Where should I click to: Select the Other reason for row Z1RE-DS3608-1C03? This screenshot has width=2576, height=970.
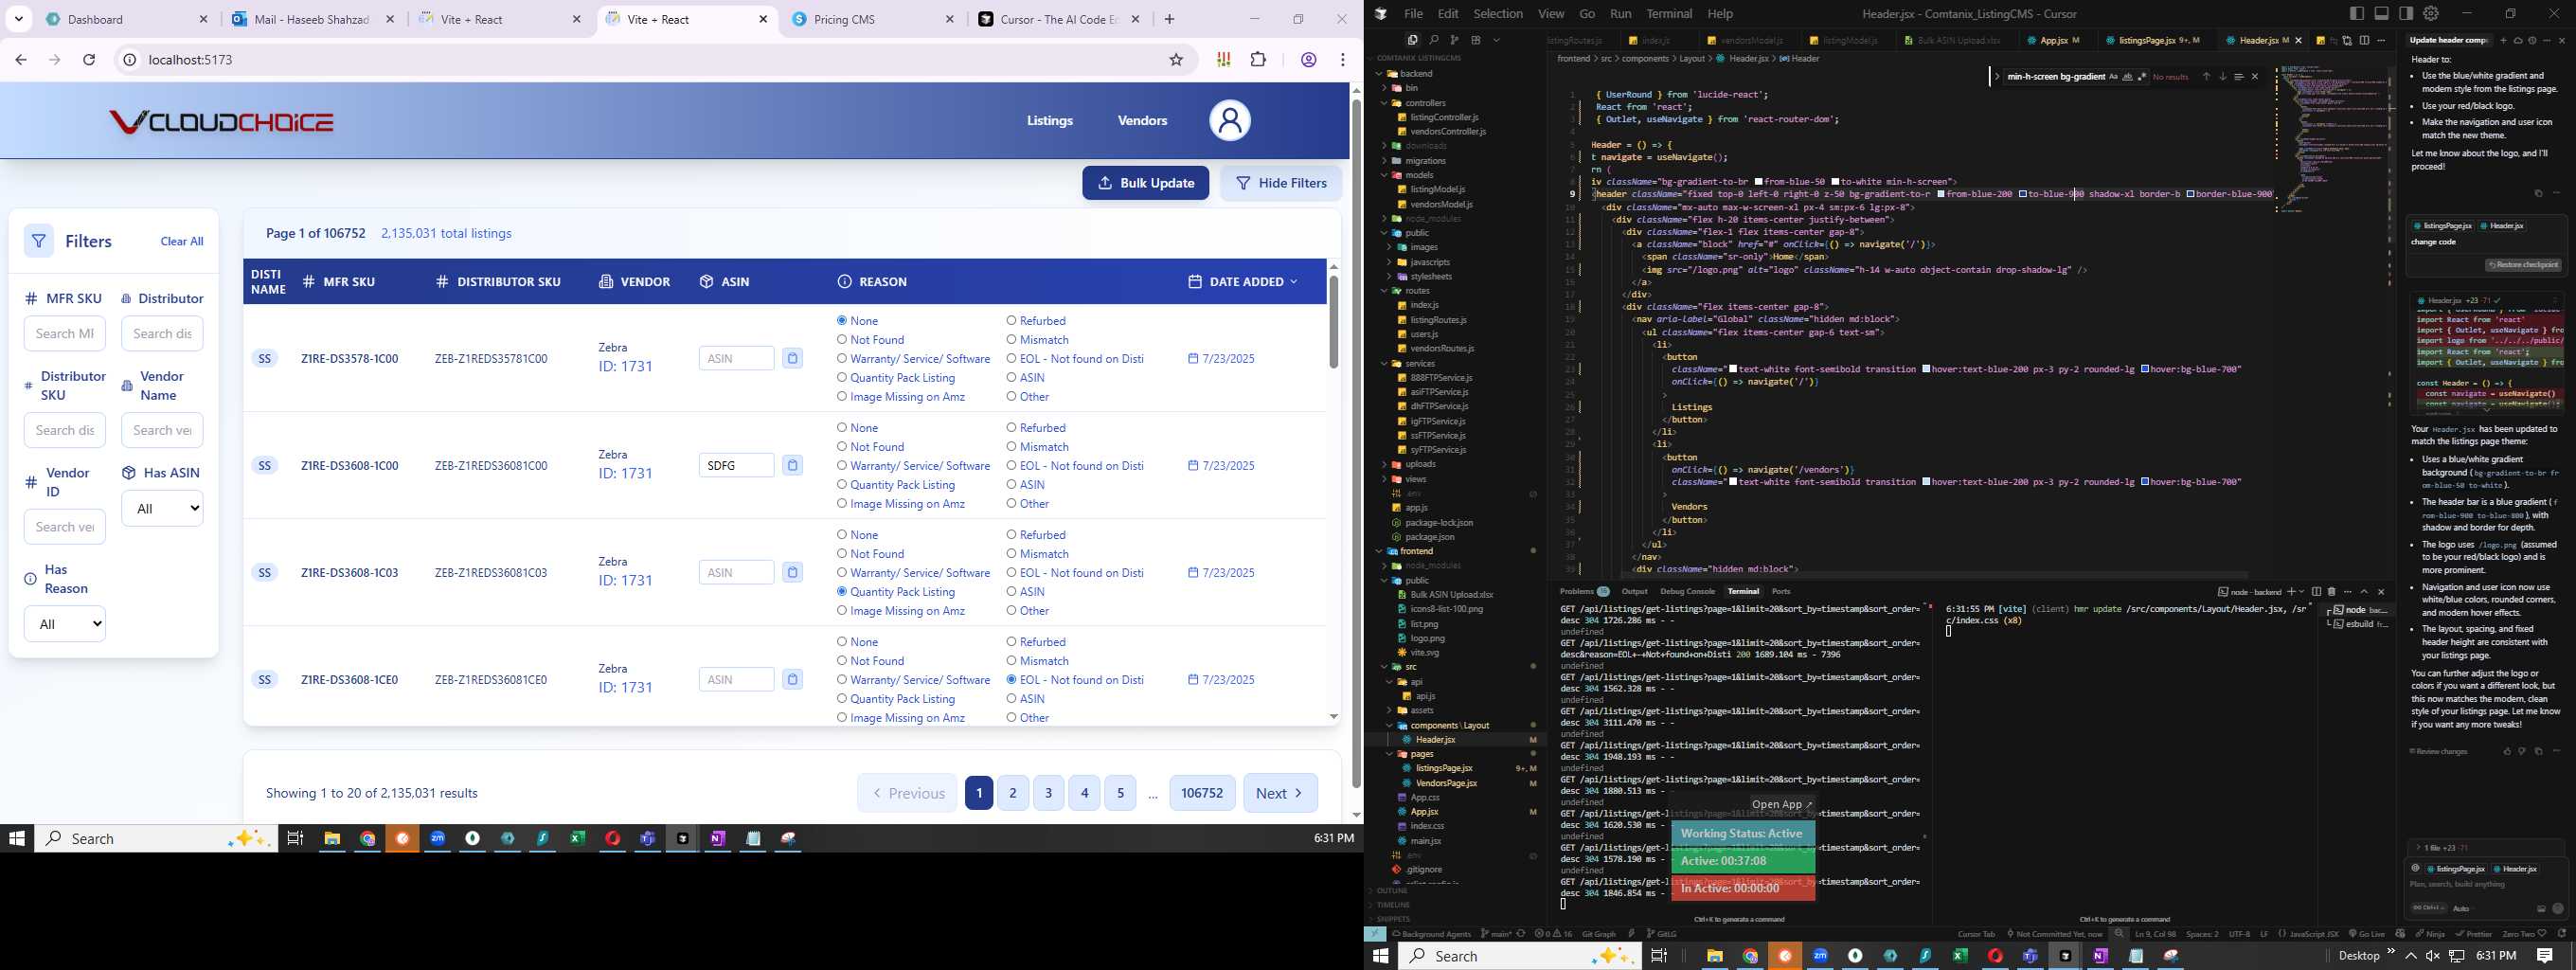(x=1011, y=611)
